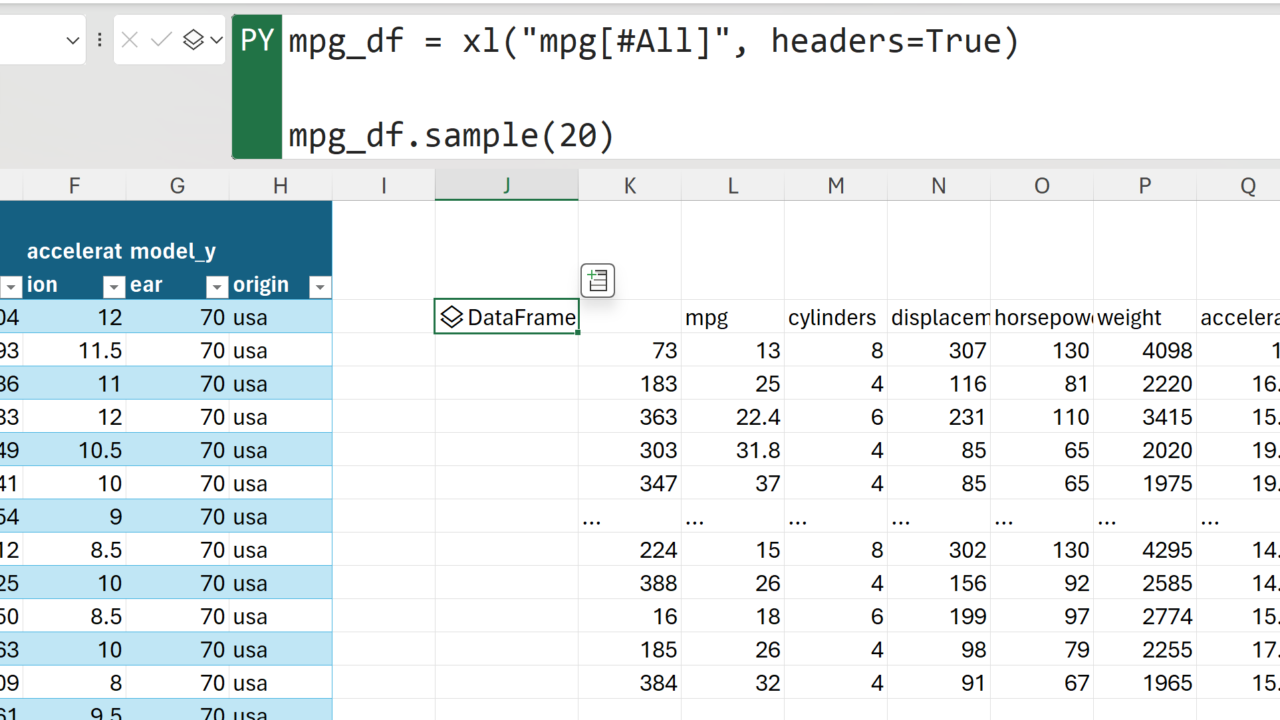
Task: Click the three-dot formula bar resize handle
Action: pos(100,41)
